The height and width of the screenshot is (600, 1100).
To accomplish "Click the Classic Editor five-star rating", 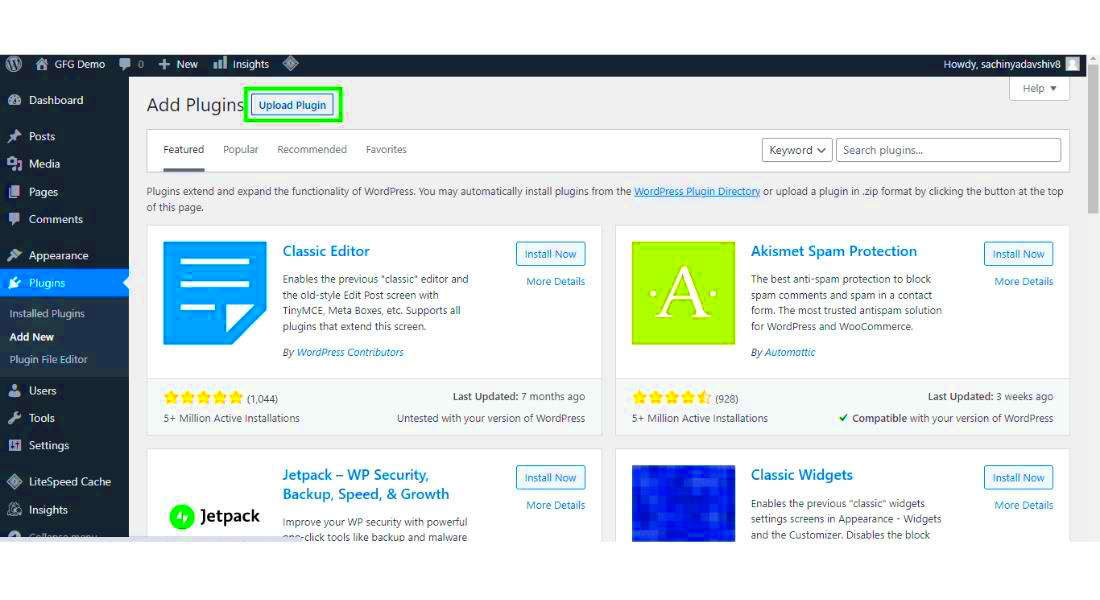I will point(203,398).
